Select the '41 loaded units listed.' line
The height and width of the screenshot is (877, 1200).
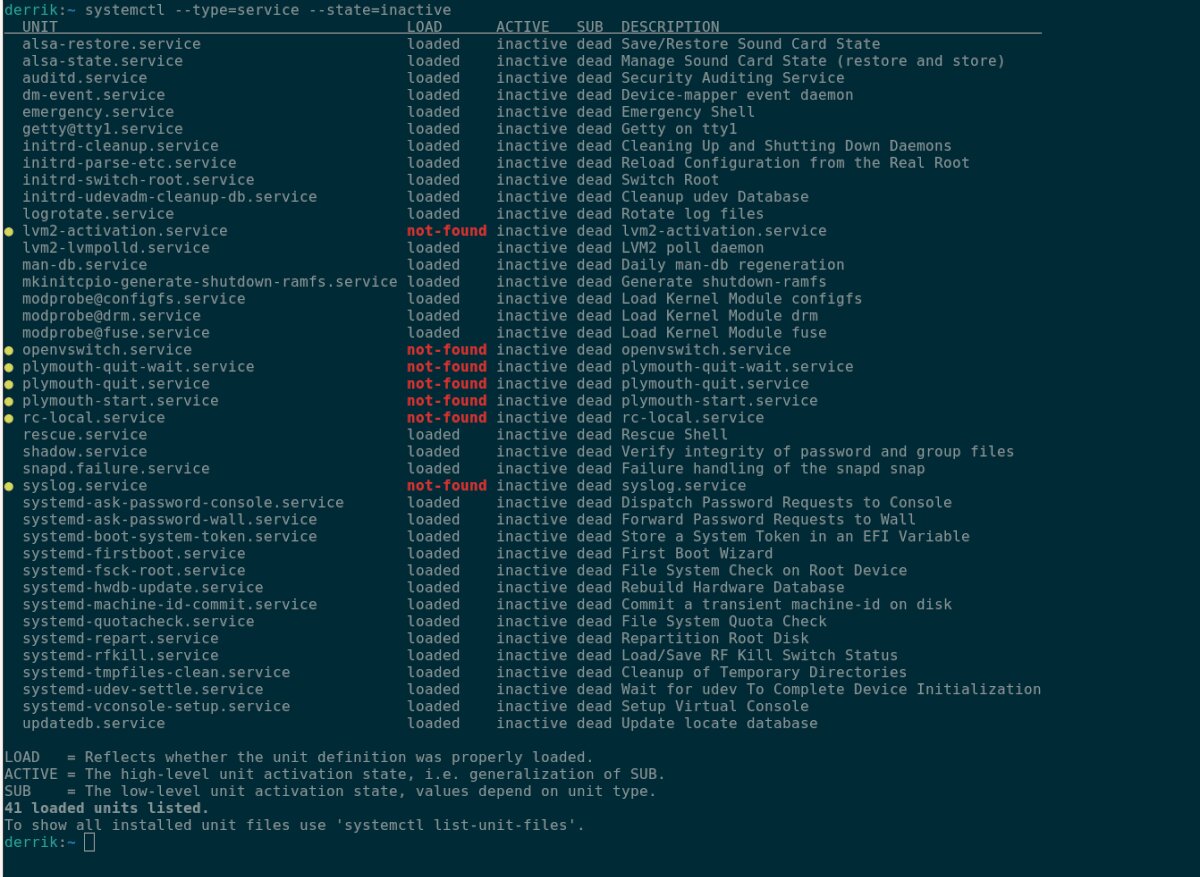(x=107, y=808)
